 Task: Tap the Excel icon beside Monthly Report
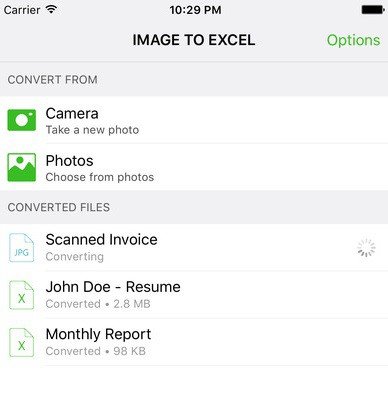click(21, 342)
